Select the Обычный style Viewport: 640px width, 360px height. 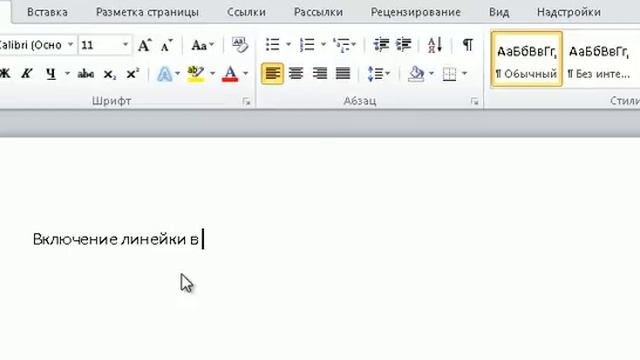[x=527, y=59]
